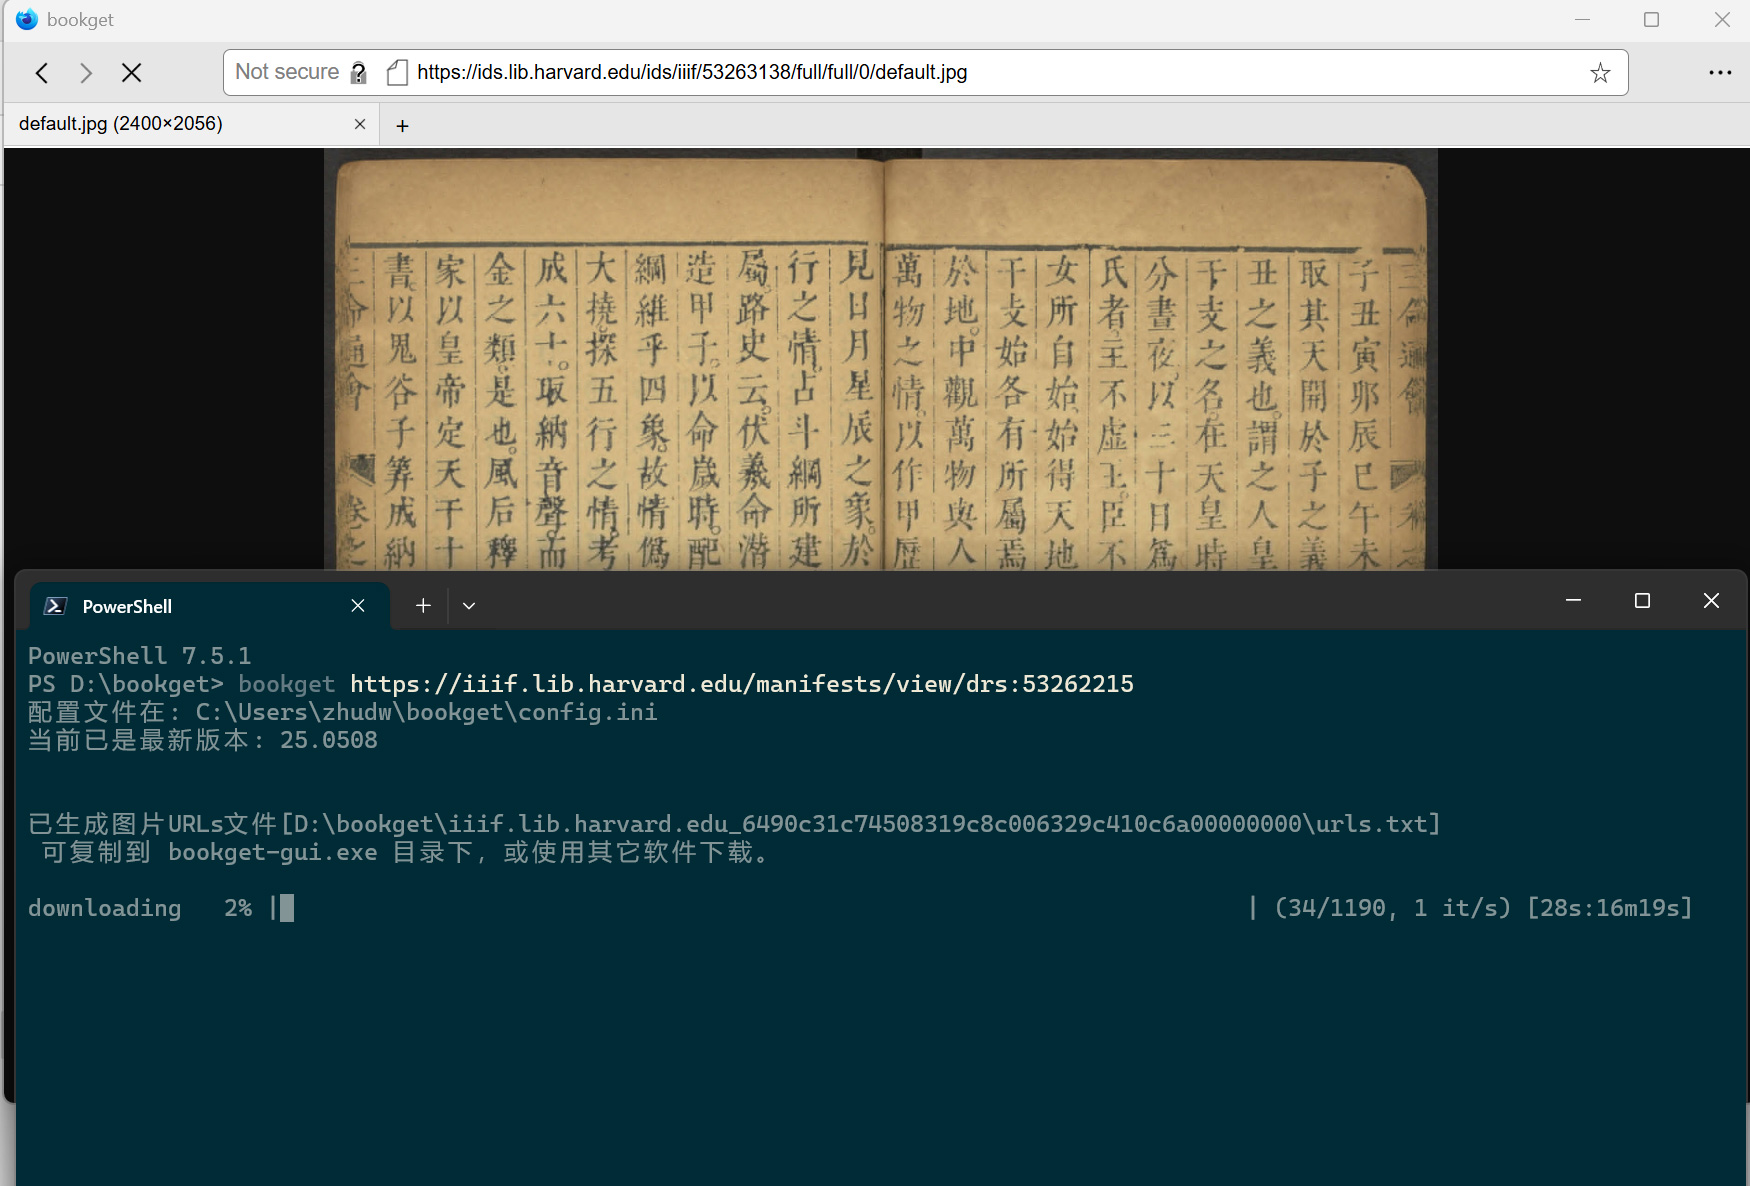Viewport: 1750px width, 1186px height.
Task: Minimize the PowerShell terminal window
Action: coord(1573,600)
